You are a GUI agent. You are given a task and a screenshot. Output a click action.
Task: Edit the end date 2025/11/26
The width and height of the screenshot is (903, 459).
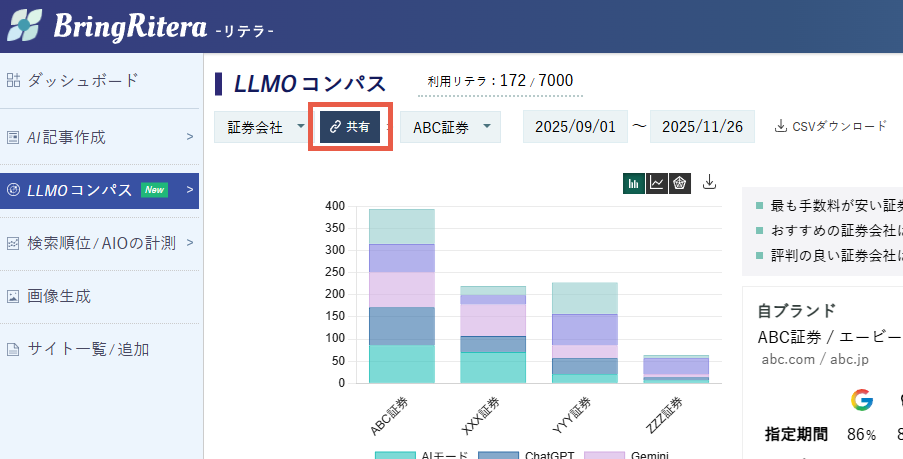[702, 127]
